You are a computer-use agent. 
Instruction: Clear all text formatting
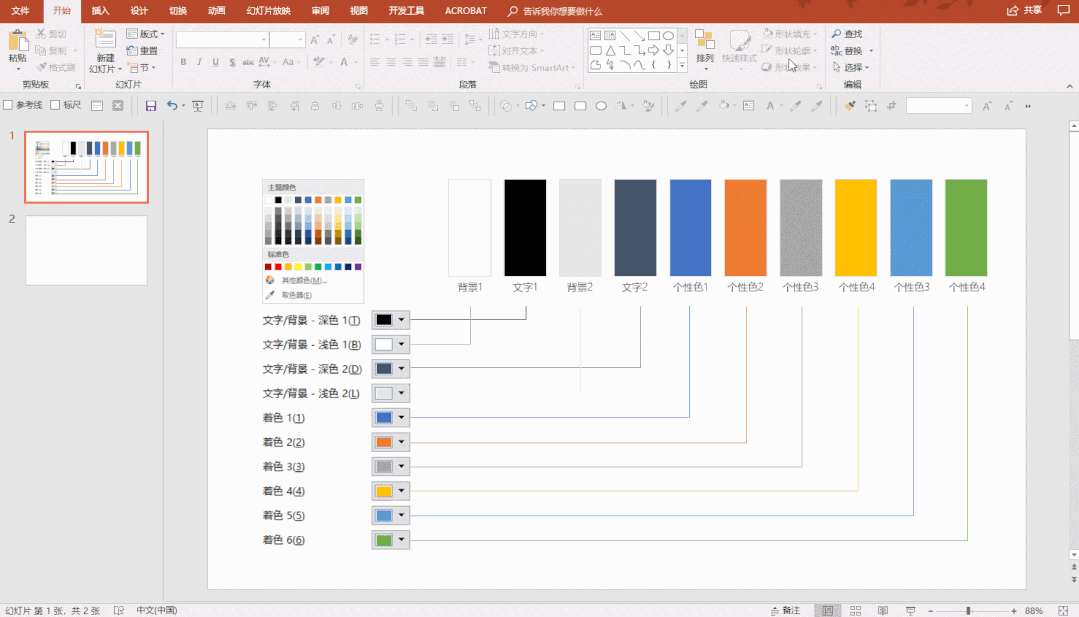[353, 40]
